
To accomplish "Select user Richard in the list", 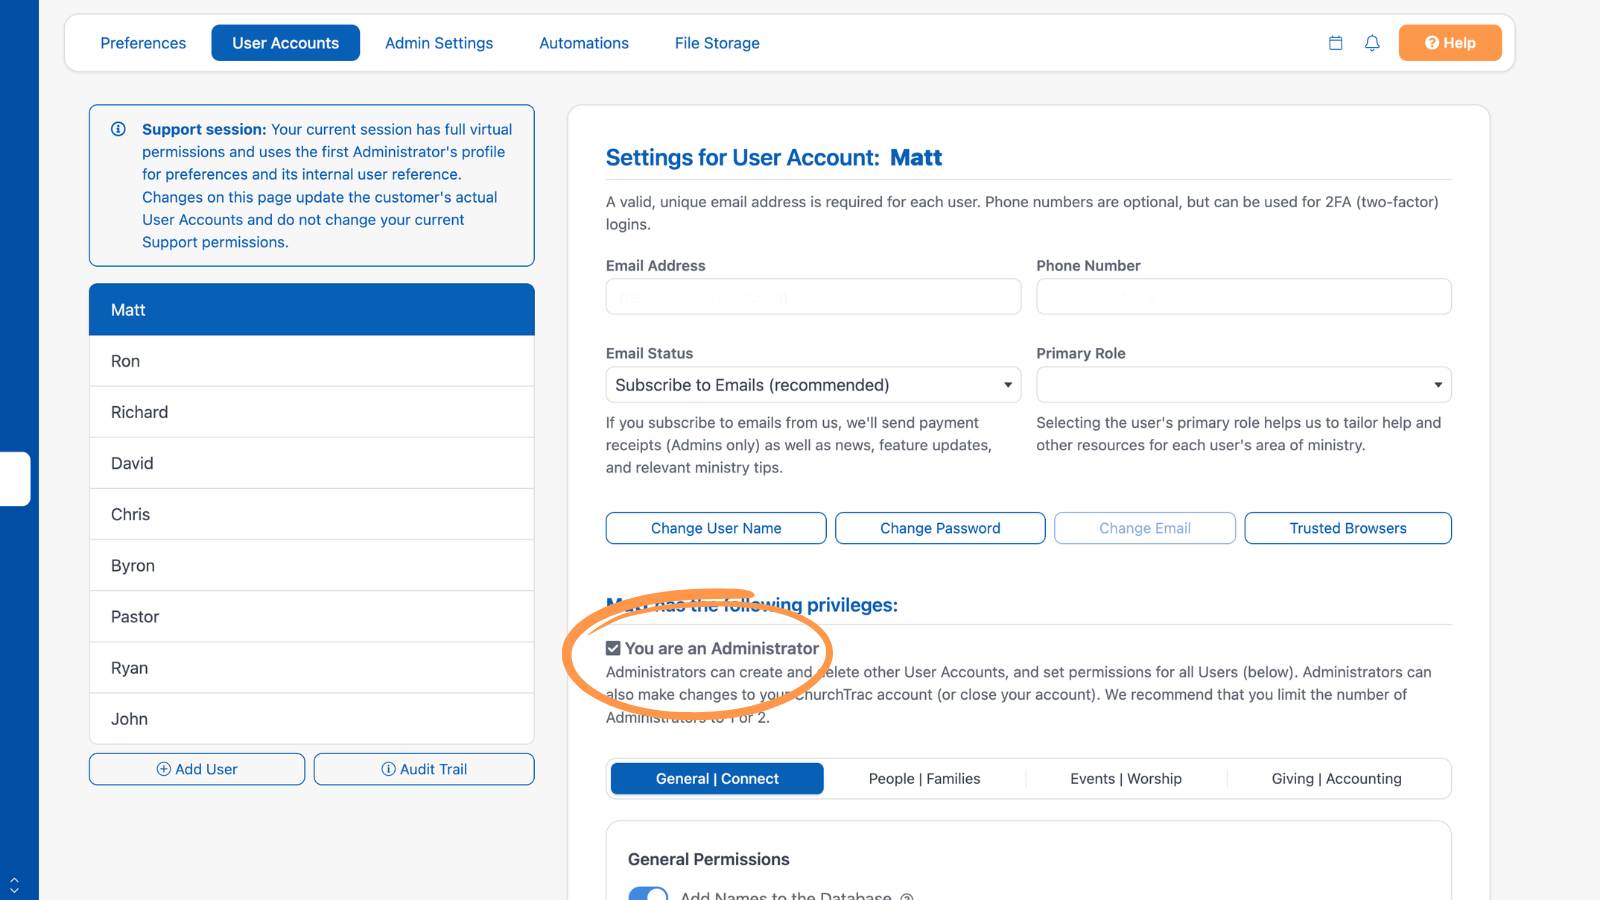I will coord(312,412).
